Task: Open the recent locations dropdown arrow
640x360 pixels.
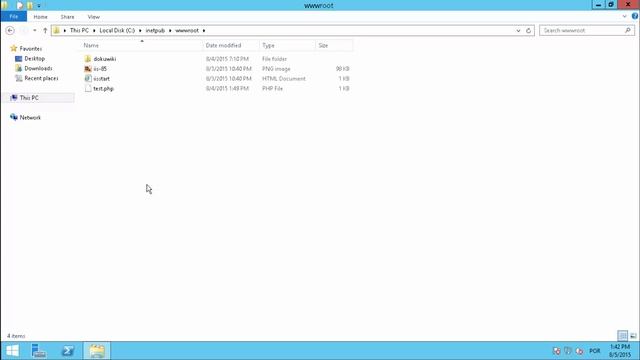Action: click(x=35, y=31)
